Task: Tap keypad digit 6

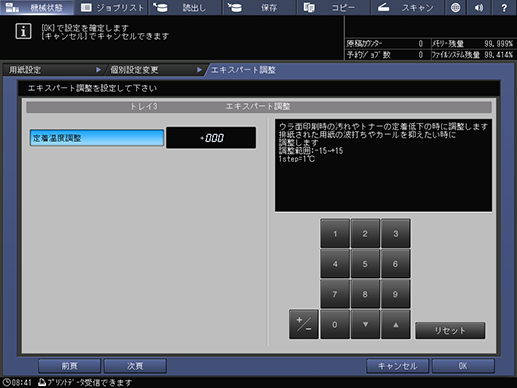Action: [395, 264]
